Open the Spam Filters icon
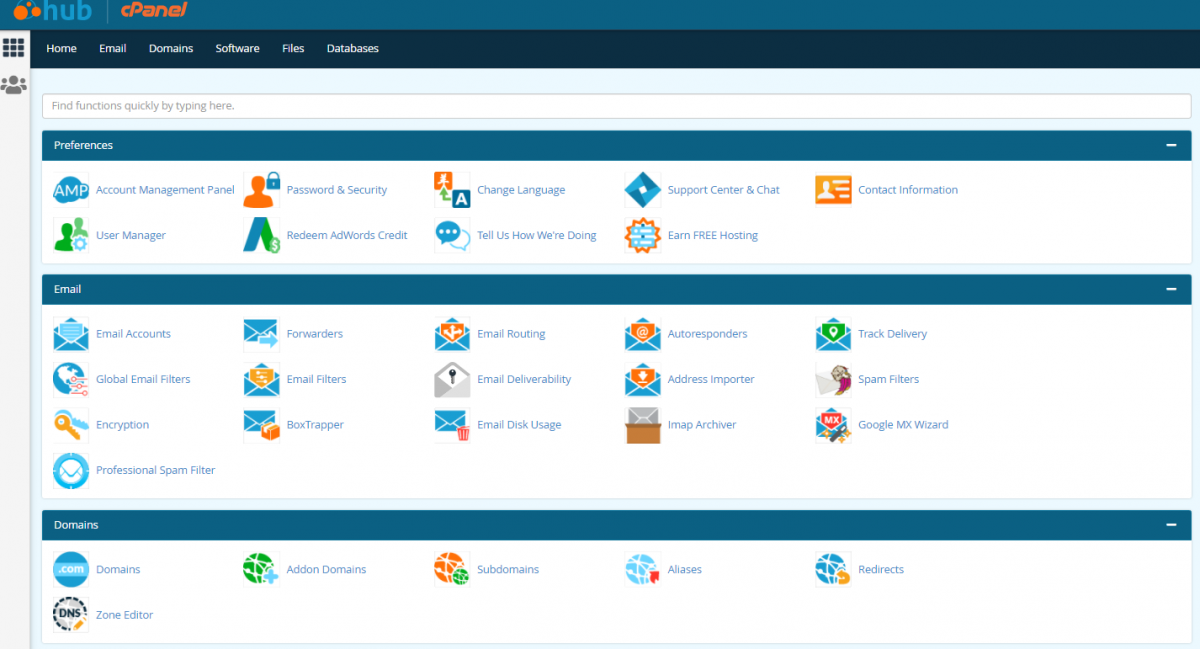The image size is (1200, 649). (x=833, y=380)
